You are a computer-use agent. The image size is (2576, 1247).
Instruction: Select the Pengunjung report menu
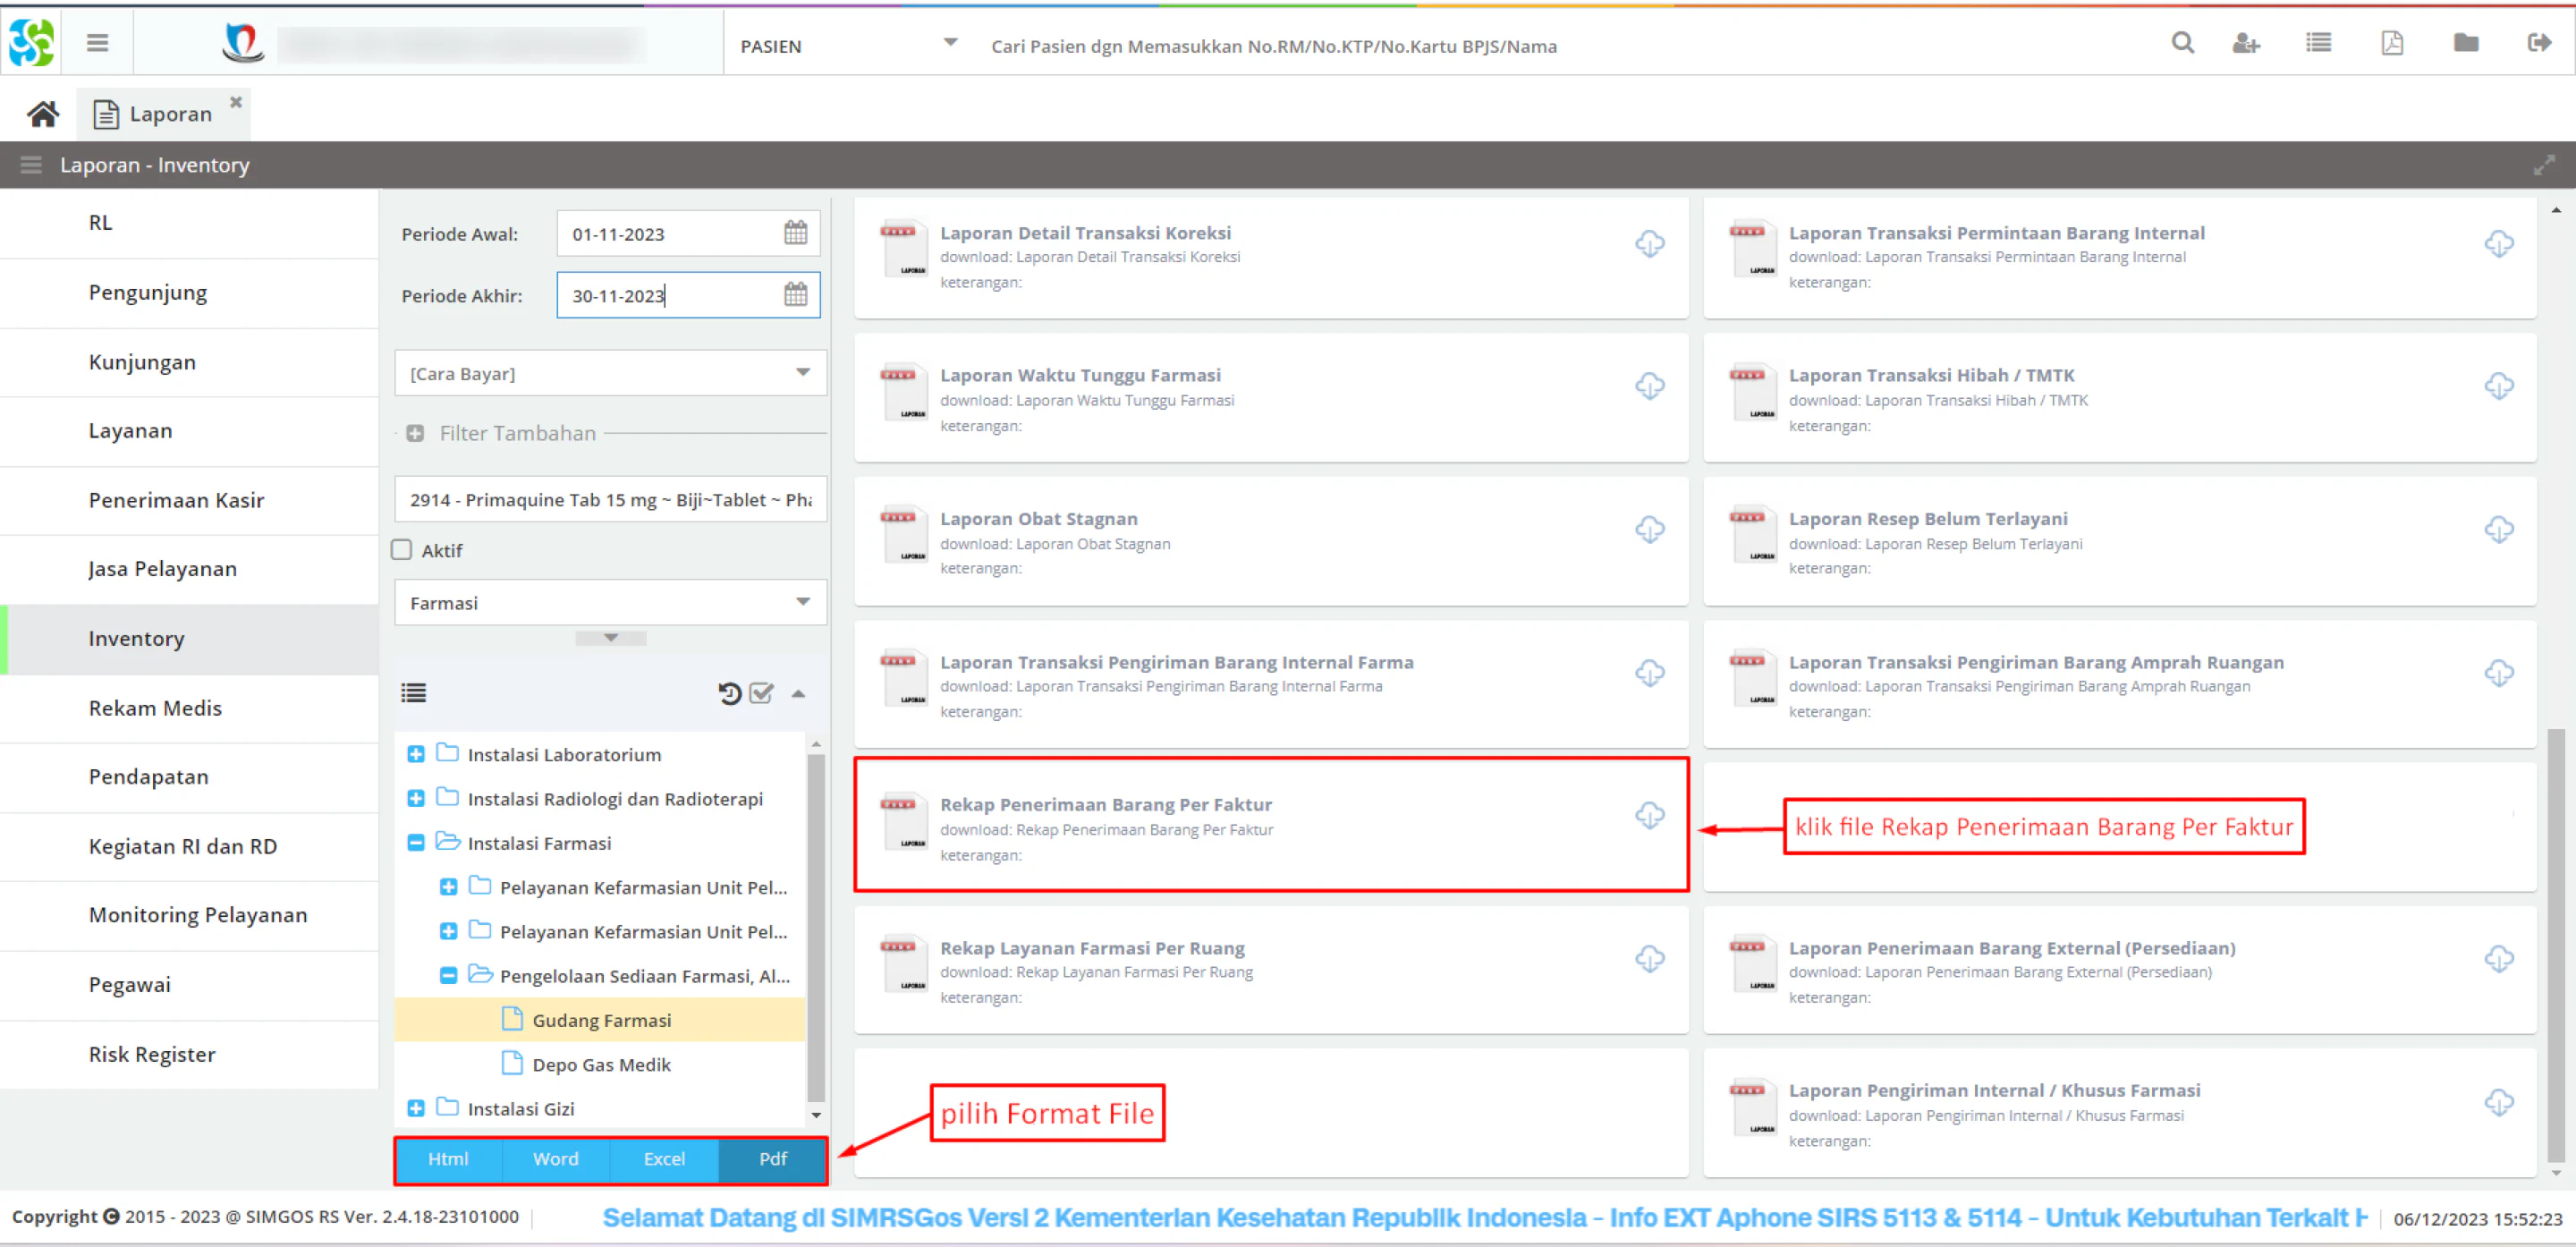click(189, 293)
